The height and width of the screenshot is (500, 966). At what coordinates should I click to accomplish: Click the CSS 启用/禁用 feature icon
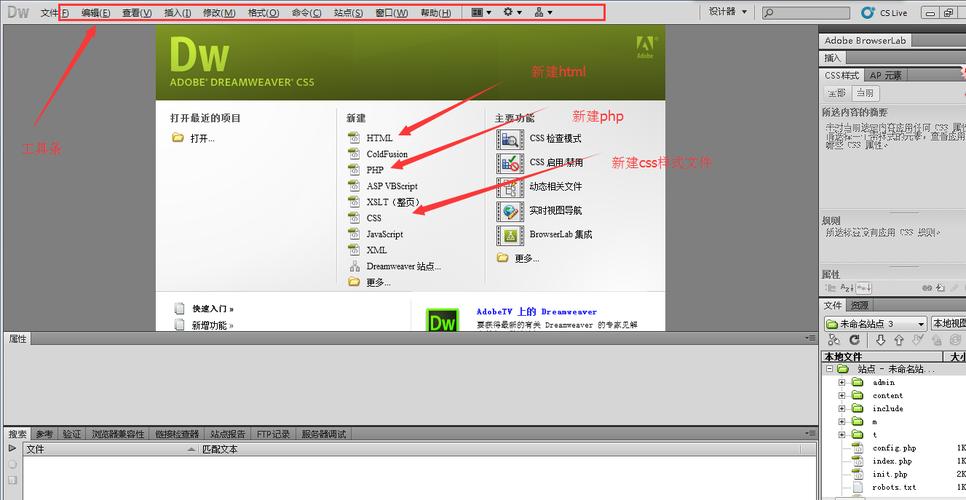509,163
